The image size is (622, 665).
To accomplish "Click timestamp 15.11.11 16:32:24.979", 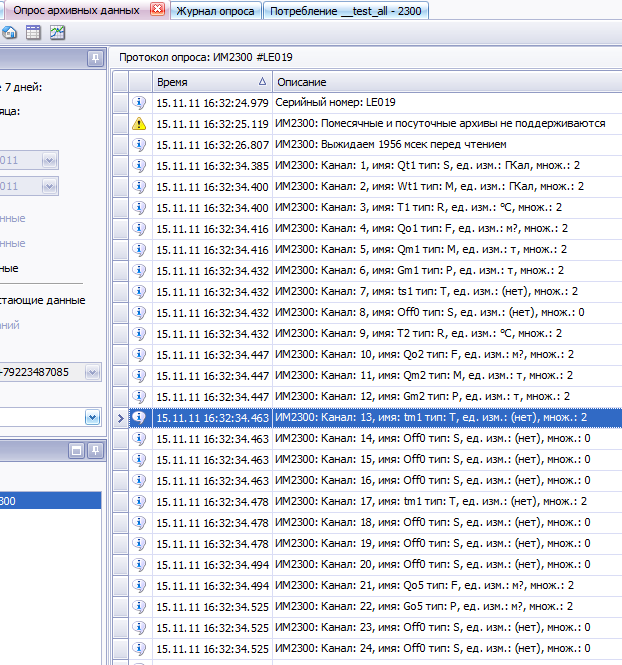I will click(x=212, y=103).
